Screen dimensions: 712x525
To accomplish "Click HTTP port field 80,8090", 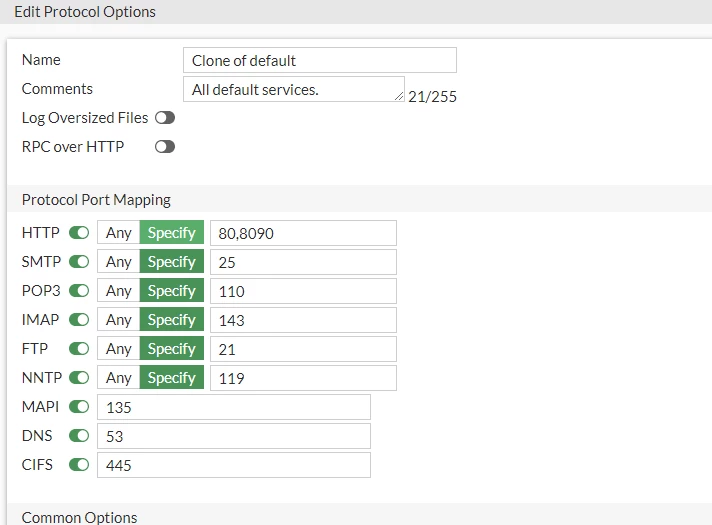I will [x=303, y=233].
